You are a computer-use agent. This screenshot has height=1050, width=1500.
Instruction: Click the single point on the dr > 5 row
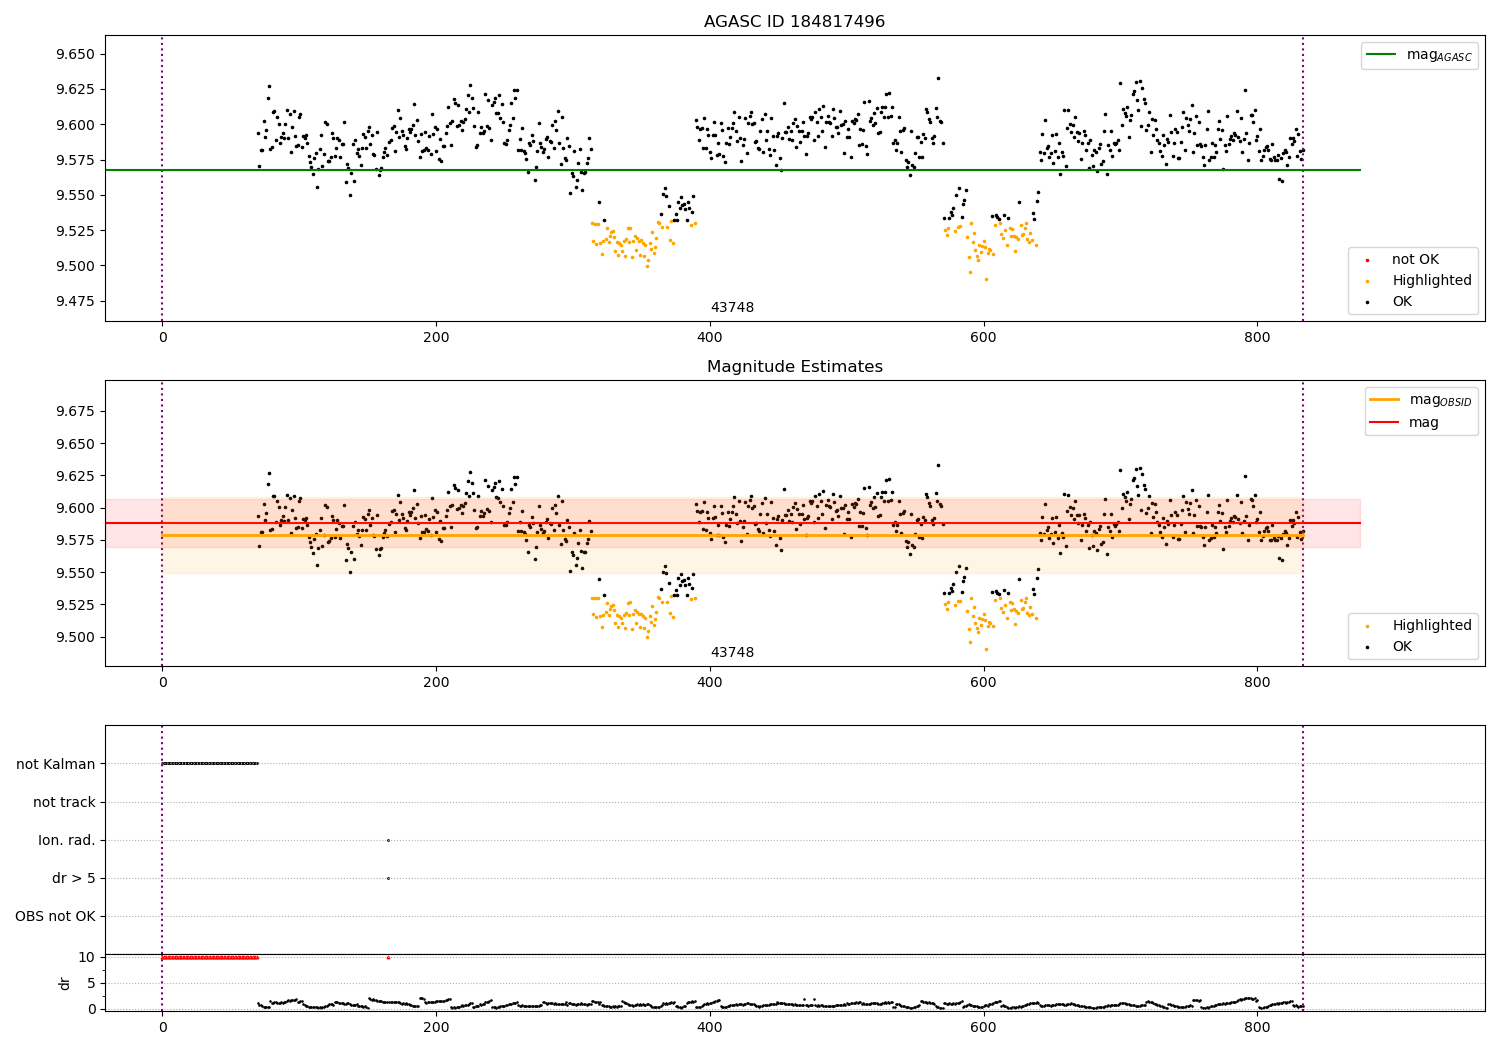point(388,879)
